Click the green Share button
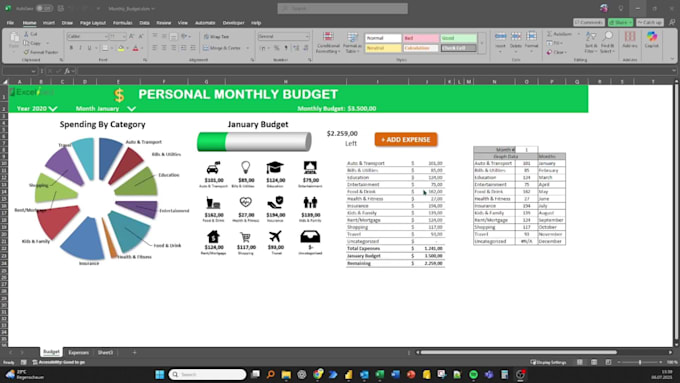 [x=620, y=23]
